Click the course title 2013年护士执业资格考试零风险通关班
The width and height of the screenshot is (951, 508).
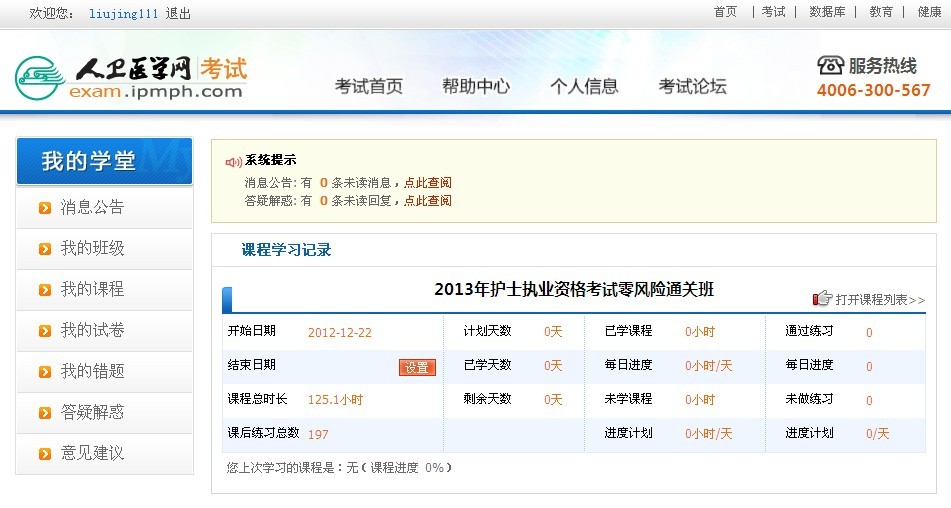click(x=574, y=289)
